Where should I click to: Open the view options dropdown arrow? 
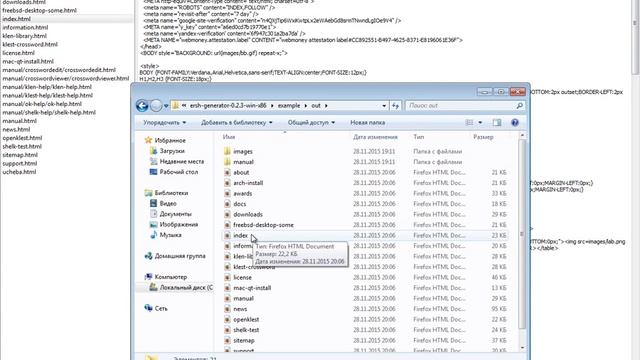coord(480,122)
